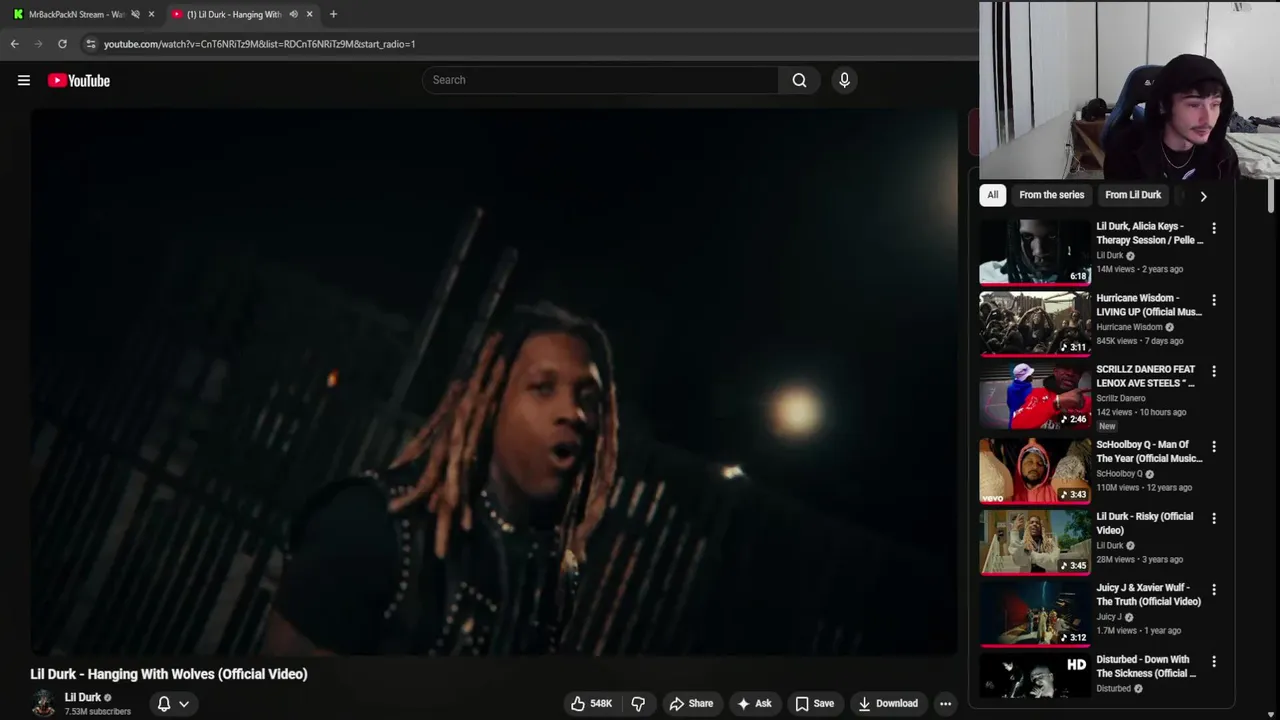The image size is (1280, 720).
Task: Click the browser forward arrow
Action: point(38,44)
